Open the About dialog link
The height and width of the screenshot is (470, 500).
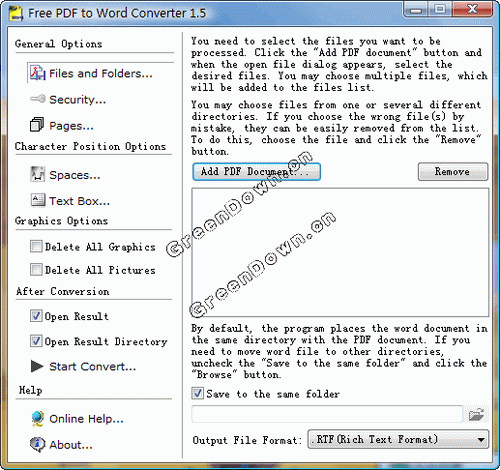click(x=71, y=445)
